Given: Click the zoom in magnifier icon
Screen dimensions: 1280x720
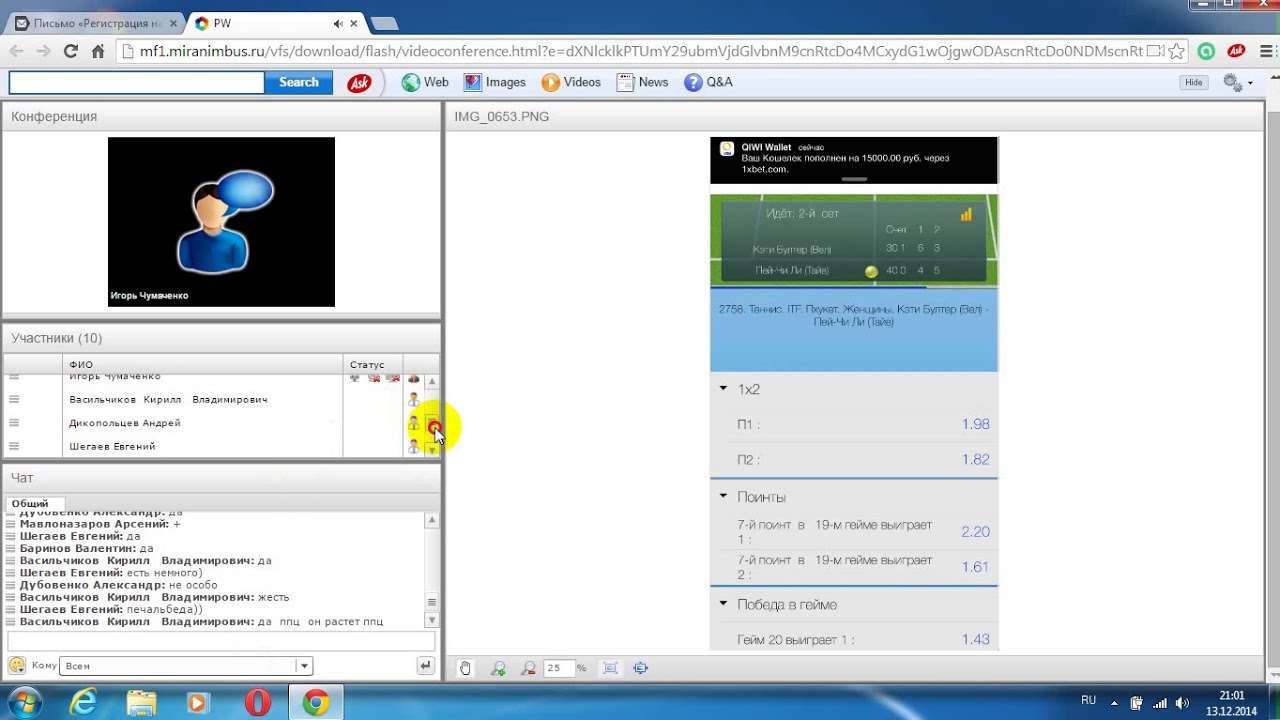Looking at the screenshot, I should click(498, 668).
